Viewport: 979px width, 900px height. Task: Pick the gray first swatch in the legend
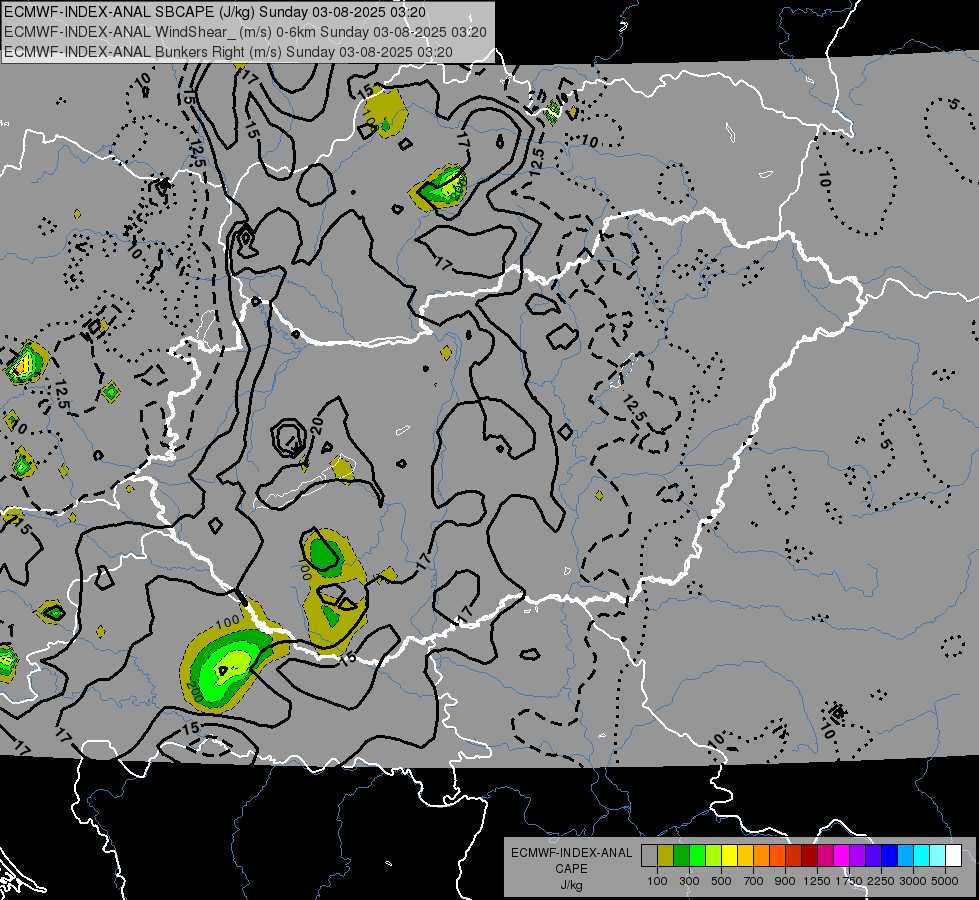tap(649, 856)
